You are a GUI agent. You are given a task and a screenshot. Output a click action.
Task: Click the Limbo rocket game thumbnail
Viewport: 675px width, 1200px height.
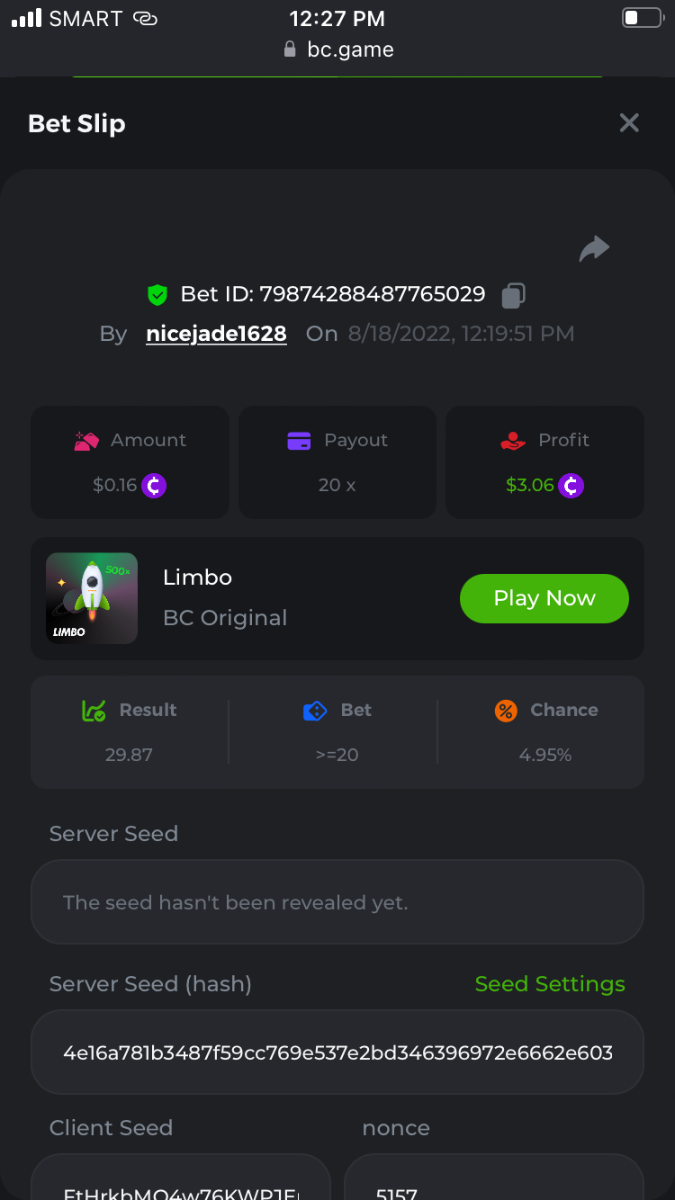[92, 598]
